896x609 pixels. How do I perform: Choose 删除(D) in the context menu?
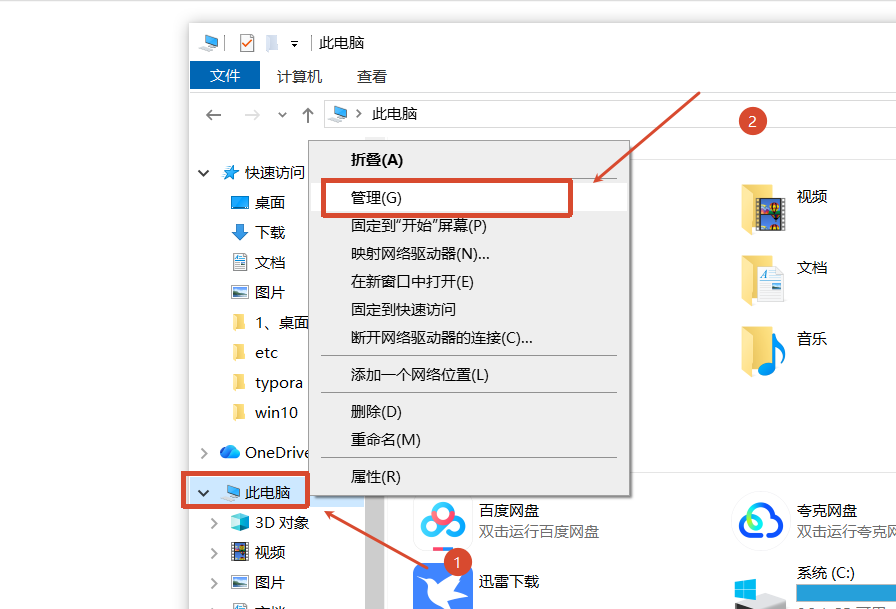click(x=469, y=411)
